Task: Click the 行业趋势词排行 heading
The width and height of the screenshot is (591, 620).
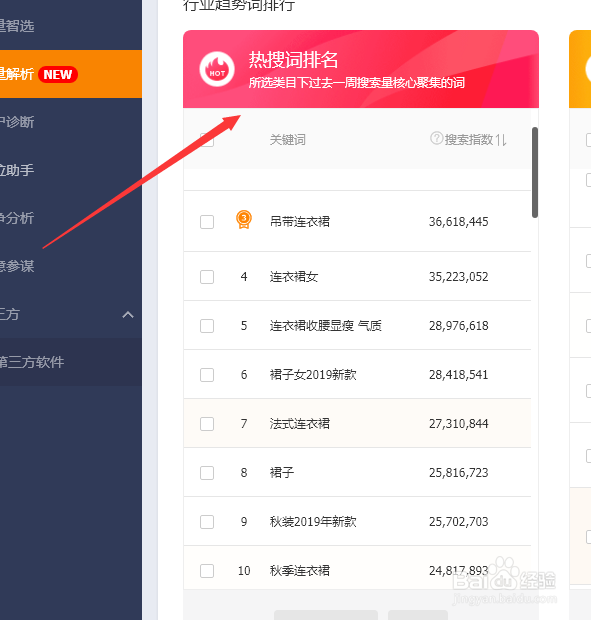Action: 239,6
